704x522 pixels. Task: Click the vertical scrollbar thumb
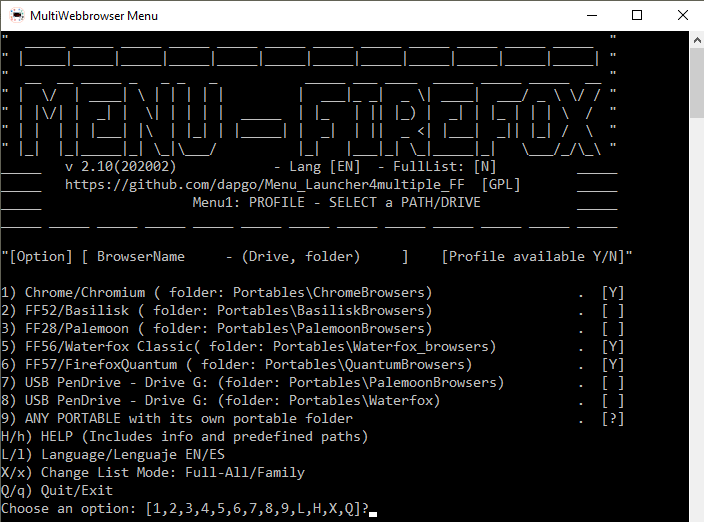696,83
